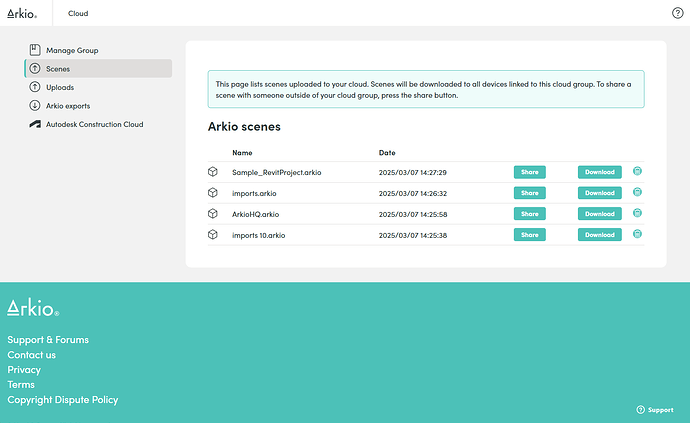
Task: Click date 2025/03/07 14:25:38
Action: pyautogui.click(x=413, y=235)
